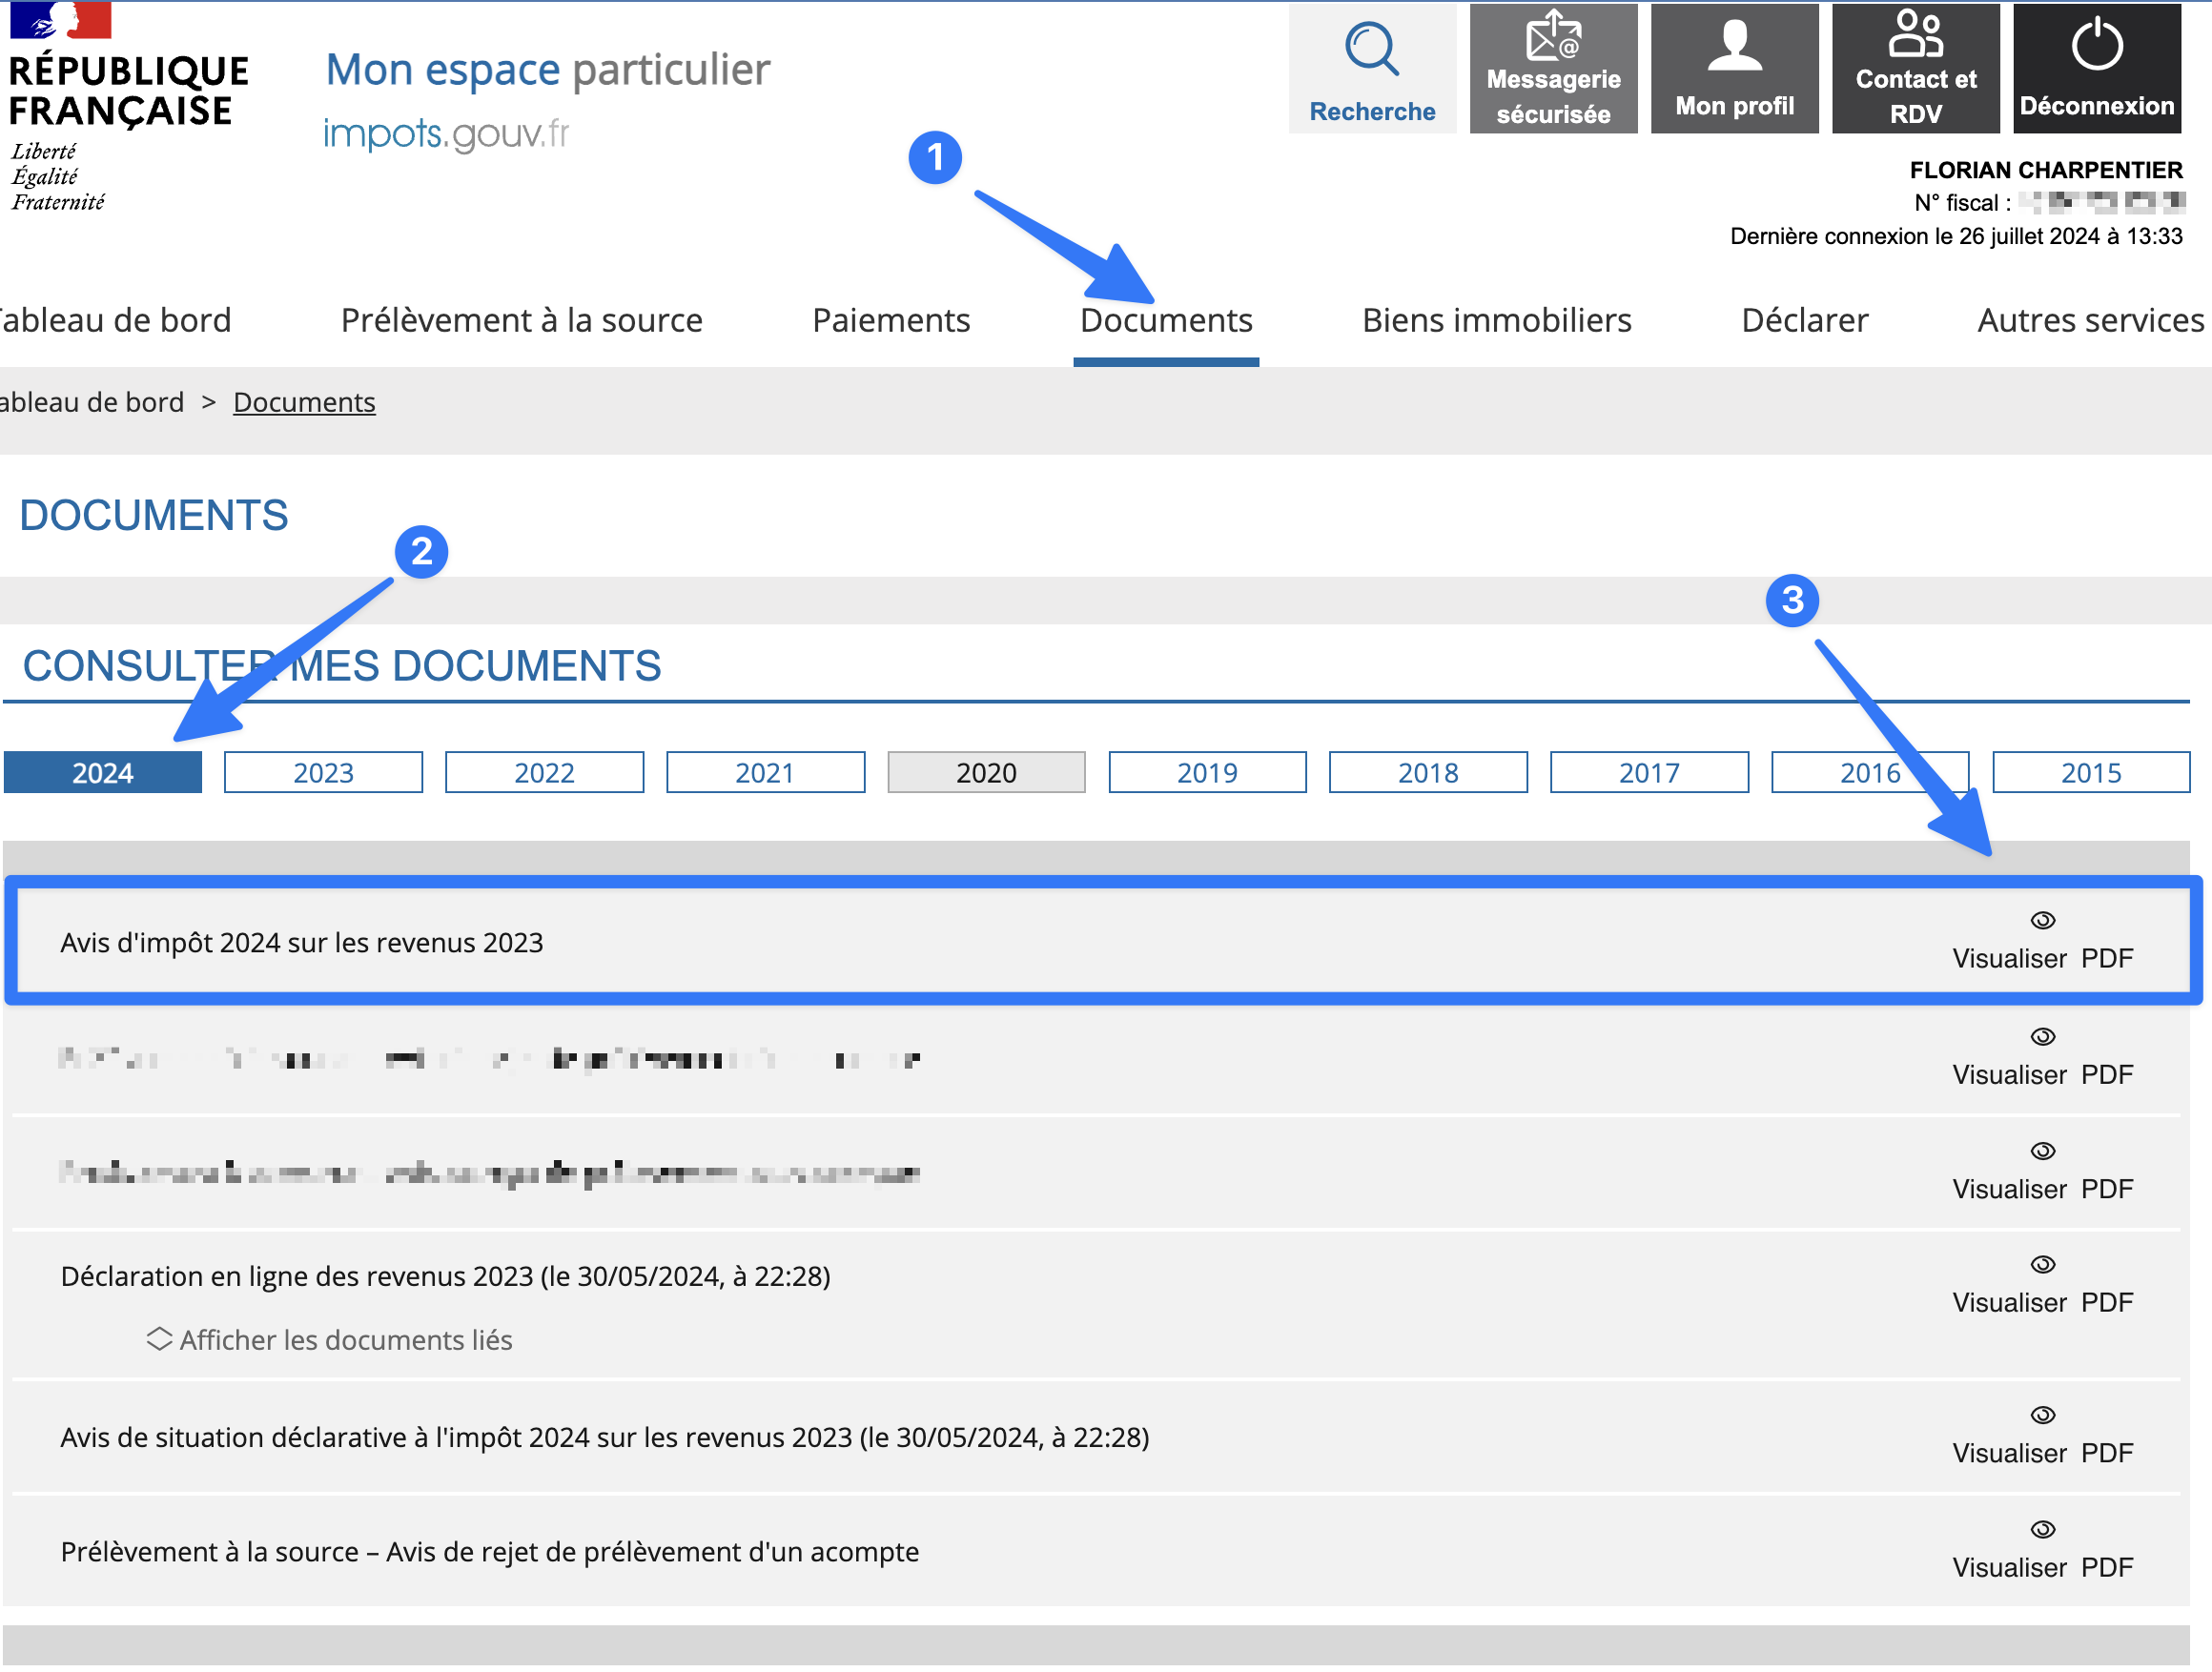The image size is (2212, 1672).
Task: Select the 2022 year tab
Action: (544, 773)
